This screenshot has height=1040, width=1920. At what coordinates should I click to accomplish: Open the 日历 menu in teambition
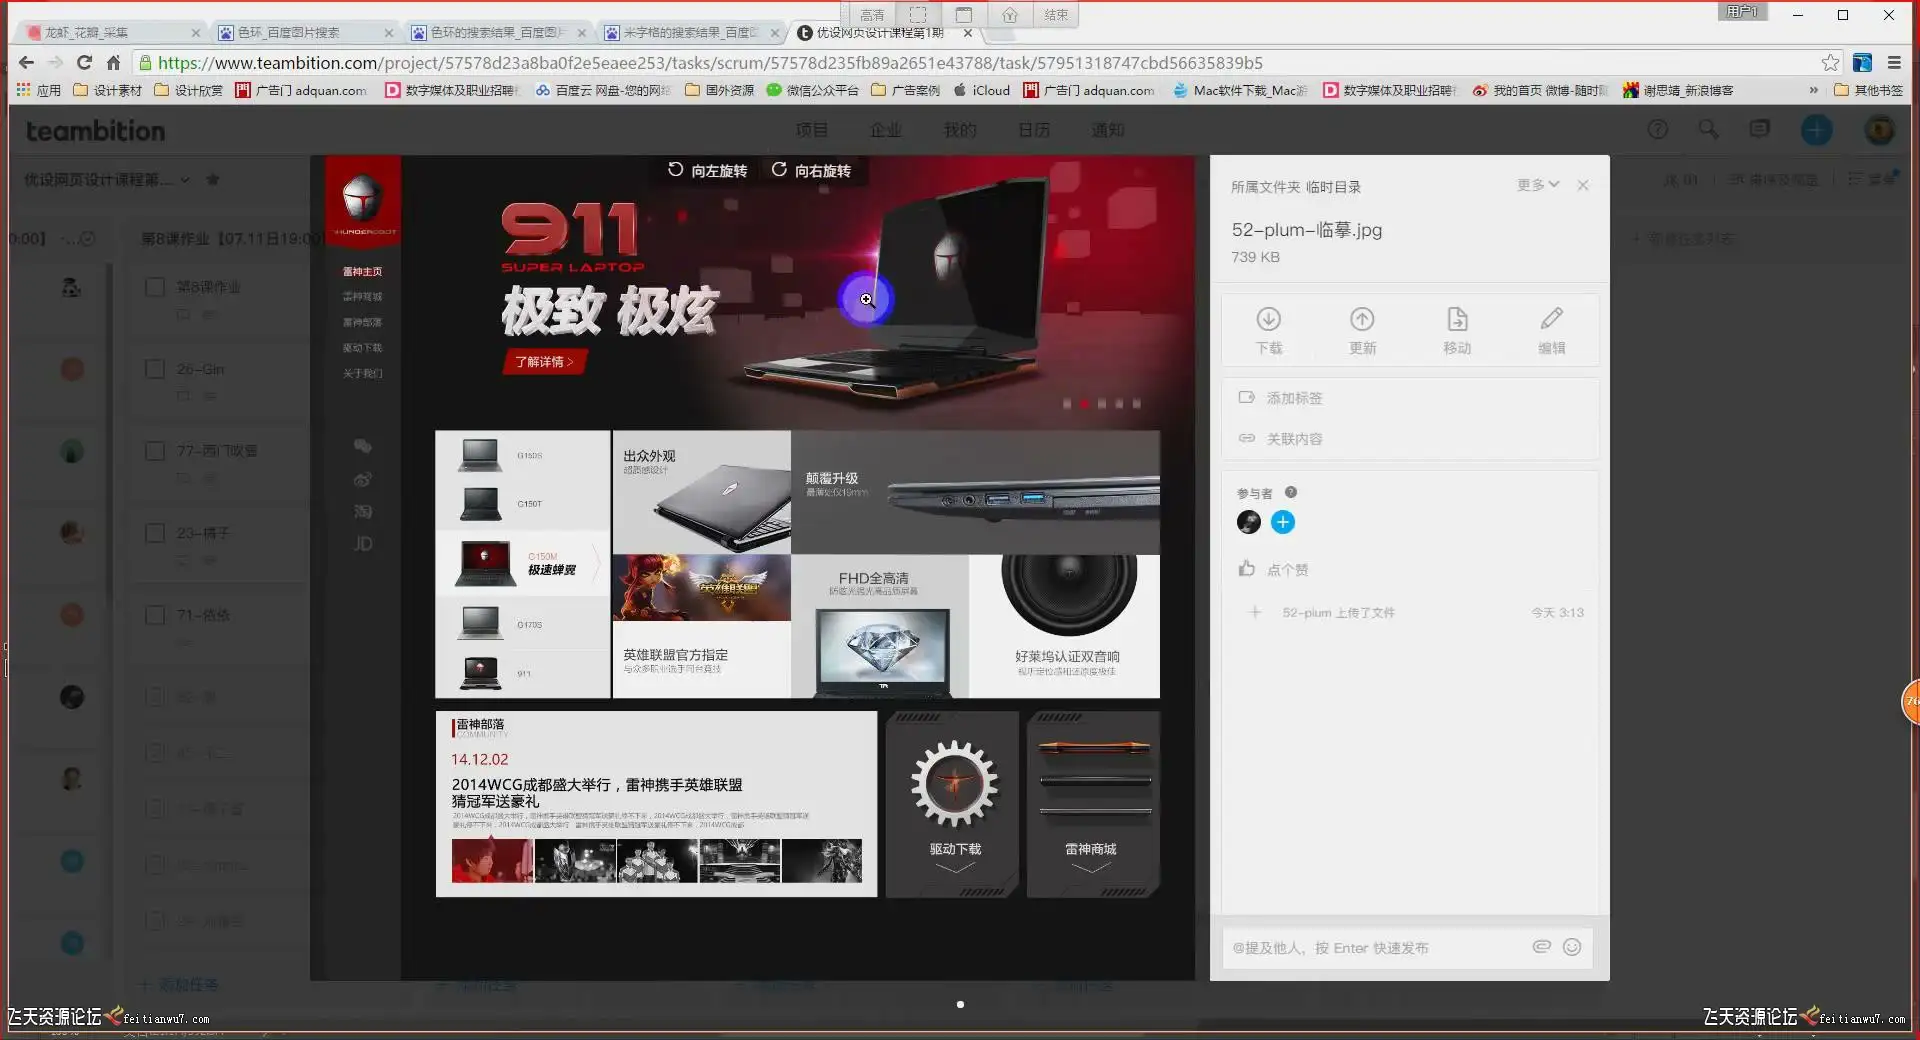pos(1034,130)
